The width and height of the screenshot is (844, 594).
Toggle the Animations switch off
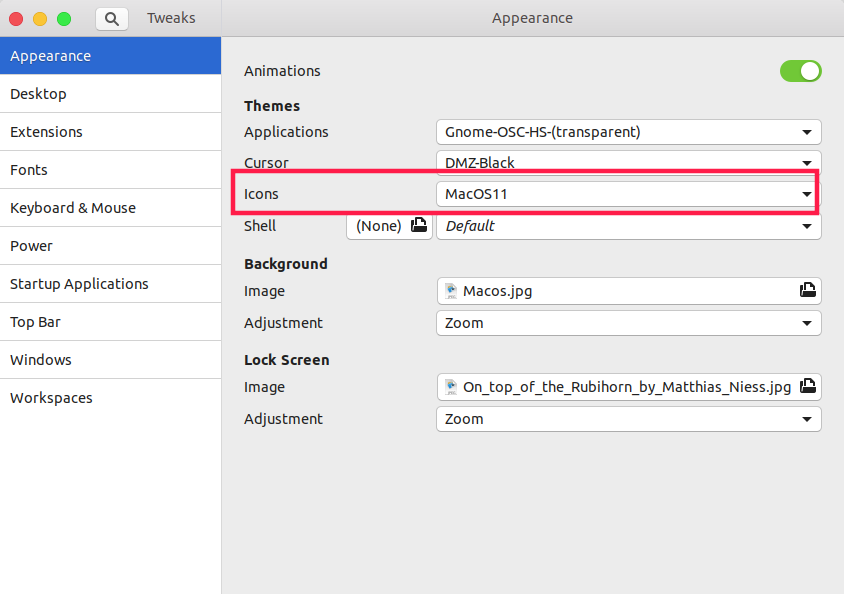800,71
